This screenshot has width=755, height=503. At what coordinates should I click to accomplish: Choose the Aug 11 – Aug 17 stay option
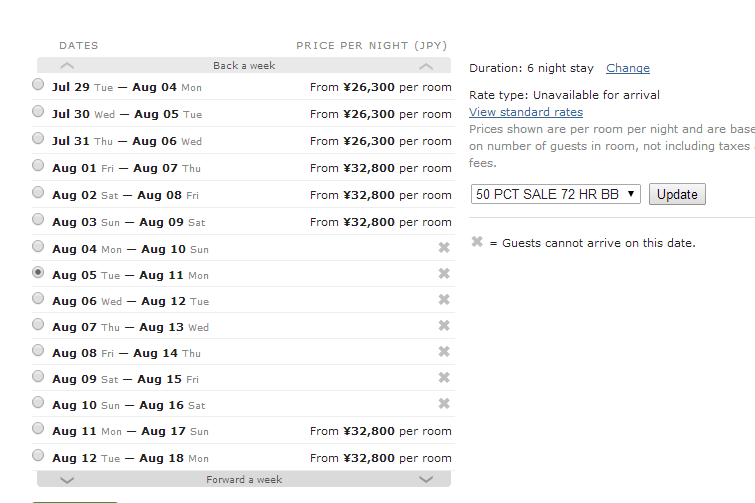click(x=38, y=429)
